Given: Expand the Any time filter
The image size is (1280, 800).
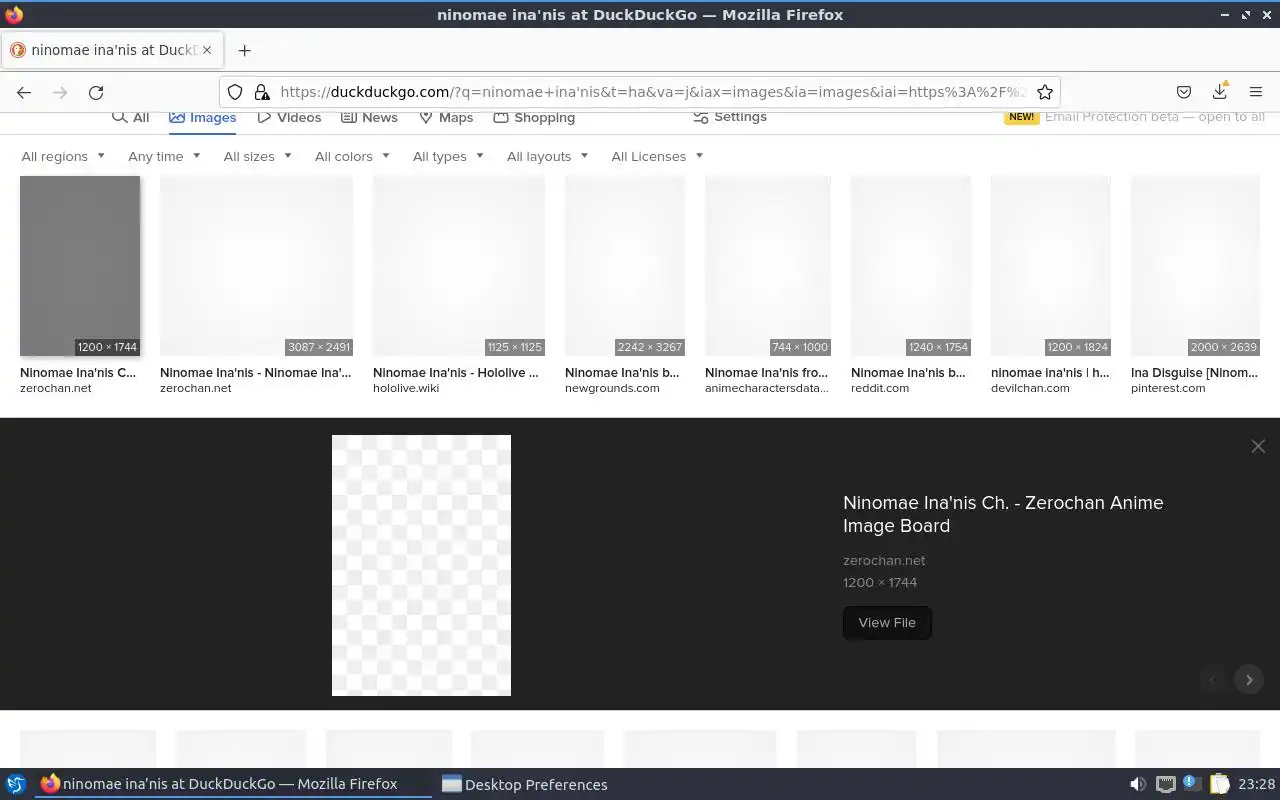Looking at the screenshot, I should (x=164, y=156).
